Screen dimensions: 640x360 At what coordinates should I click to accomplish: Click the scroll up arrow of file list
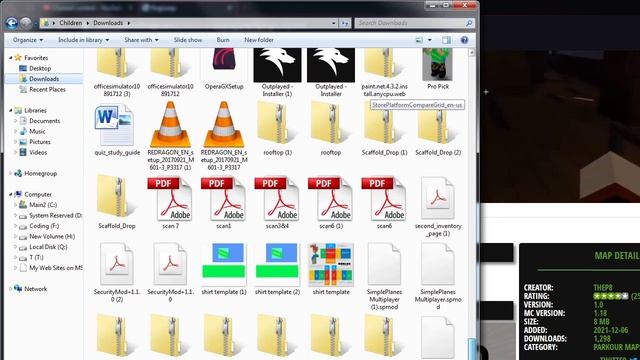pos(471,52)
